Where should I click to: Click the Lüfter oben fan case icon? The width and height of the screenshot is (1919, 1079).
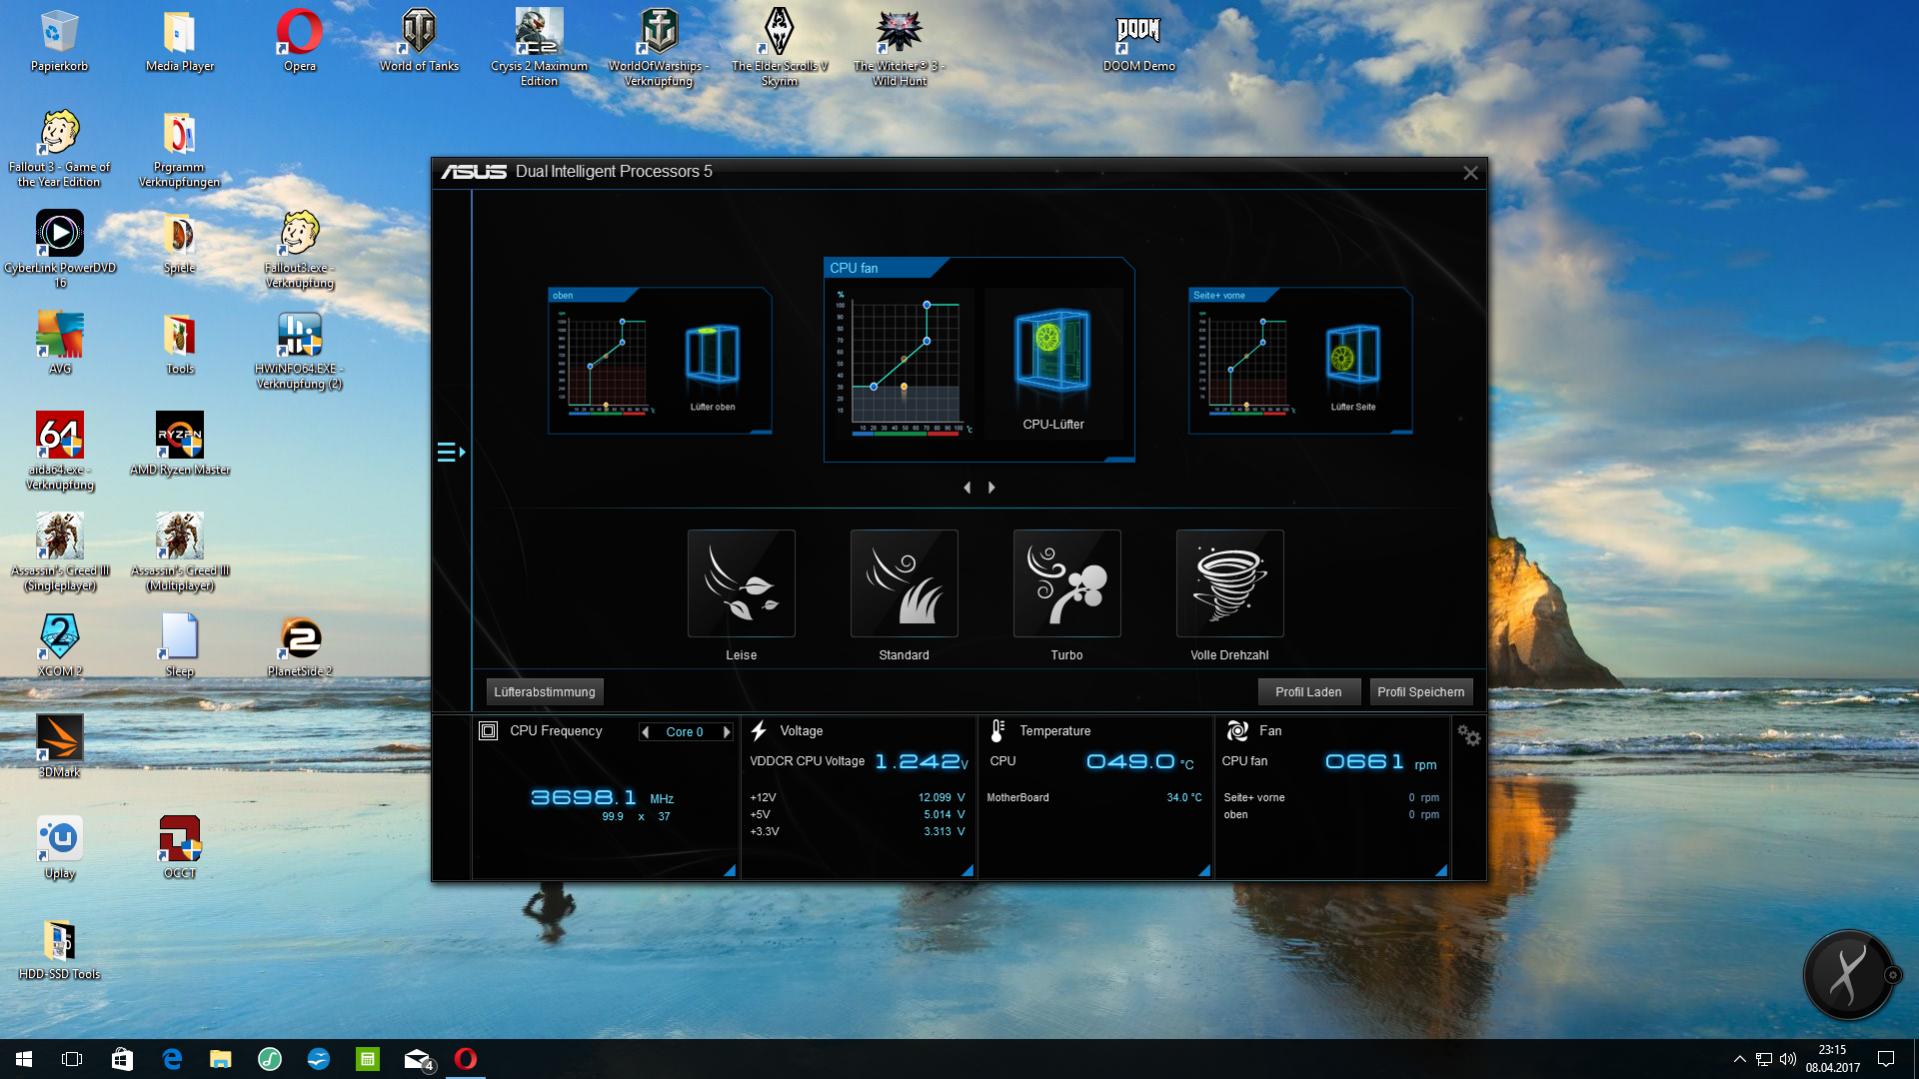[x=712, y=353]
